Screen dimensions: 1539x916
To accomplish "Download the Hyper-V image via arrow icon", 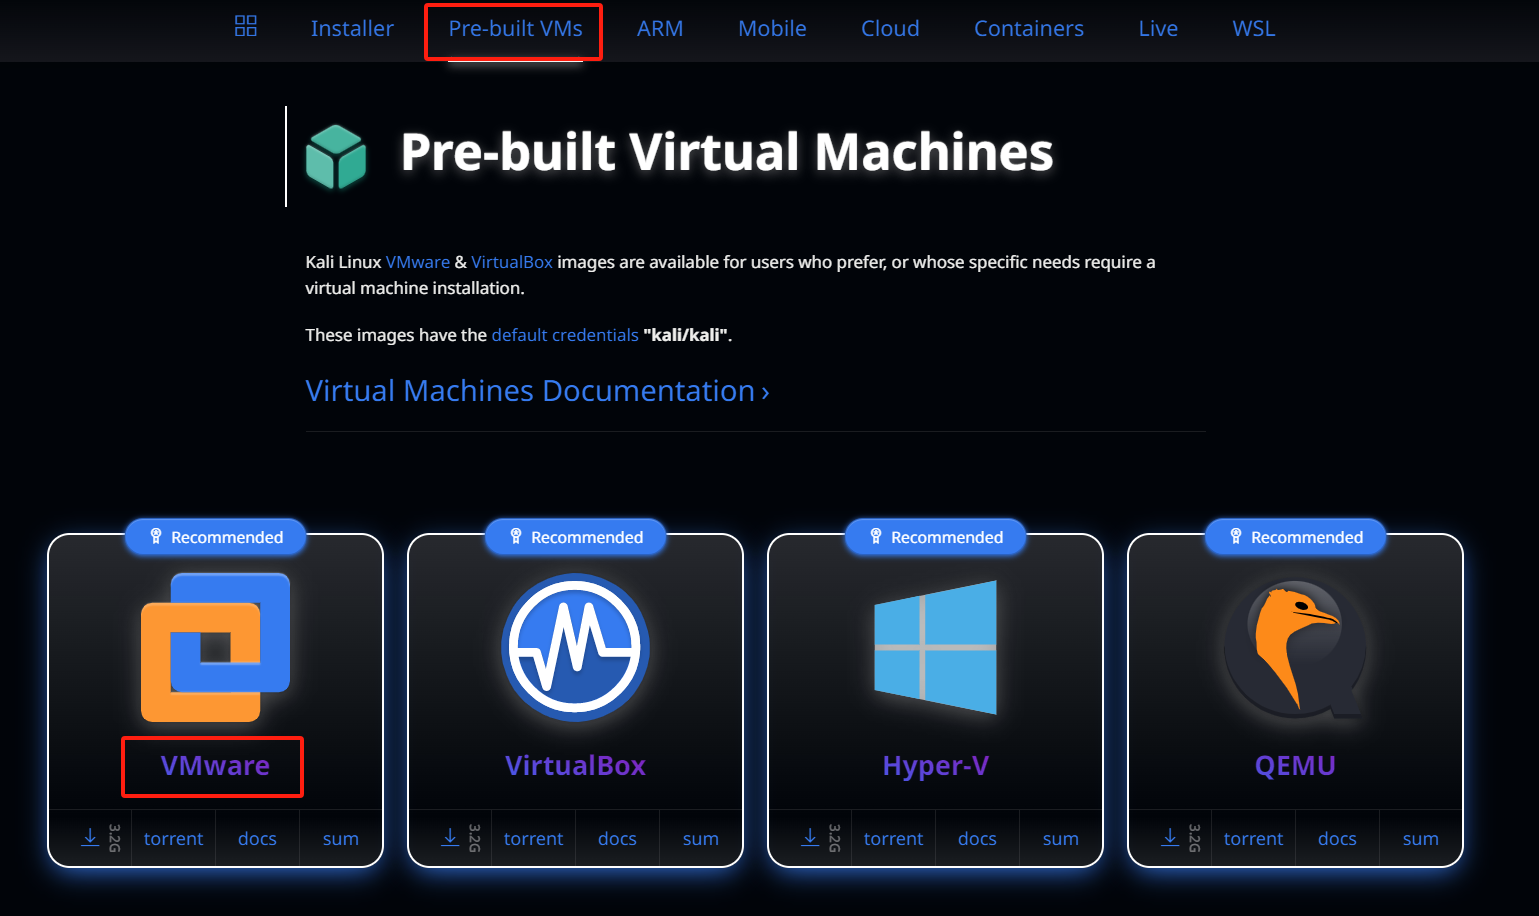I will click(x=810, y=837).
